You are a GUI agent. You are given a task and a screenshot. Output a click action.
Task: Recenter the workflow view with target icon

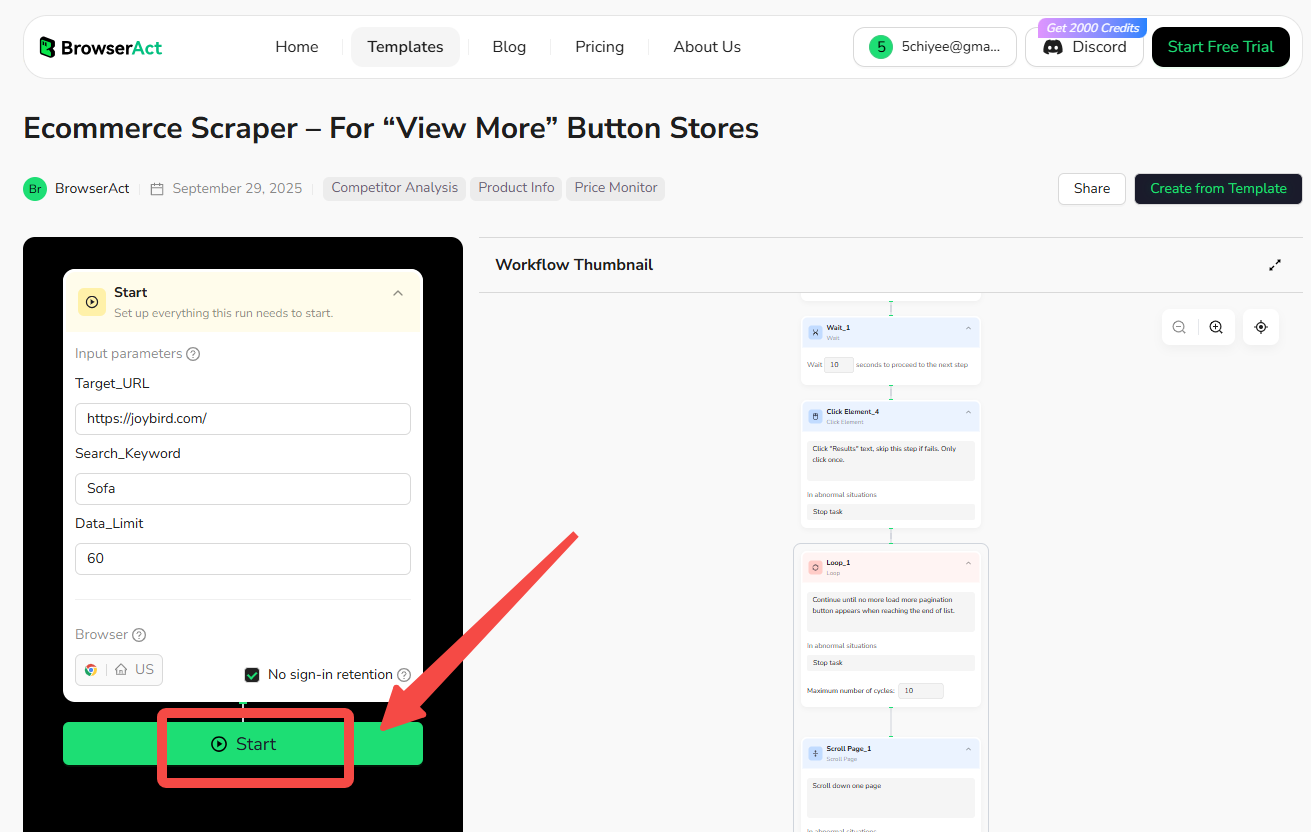[1261, 327]
